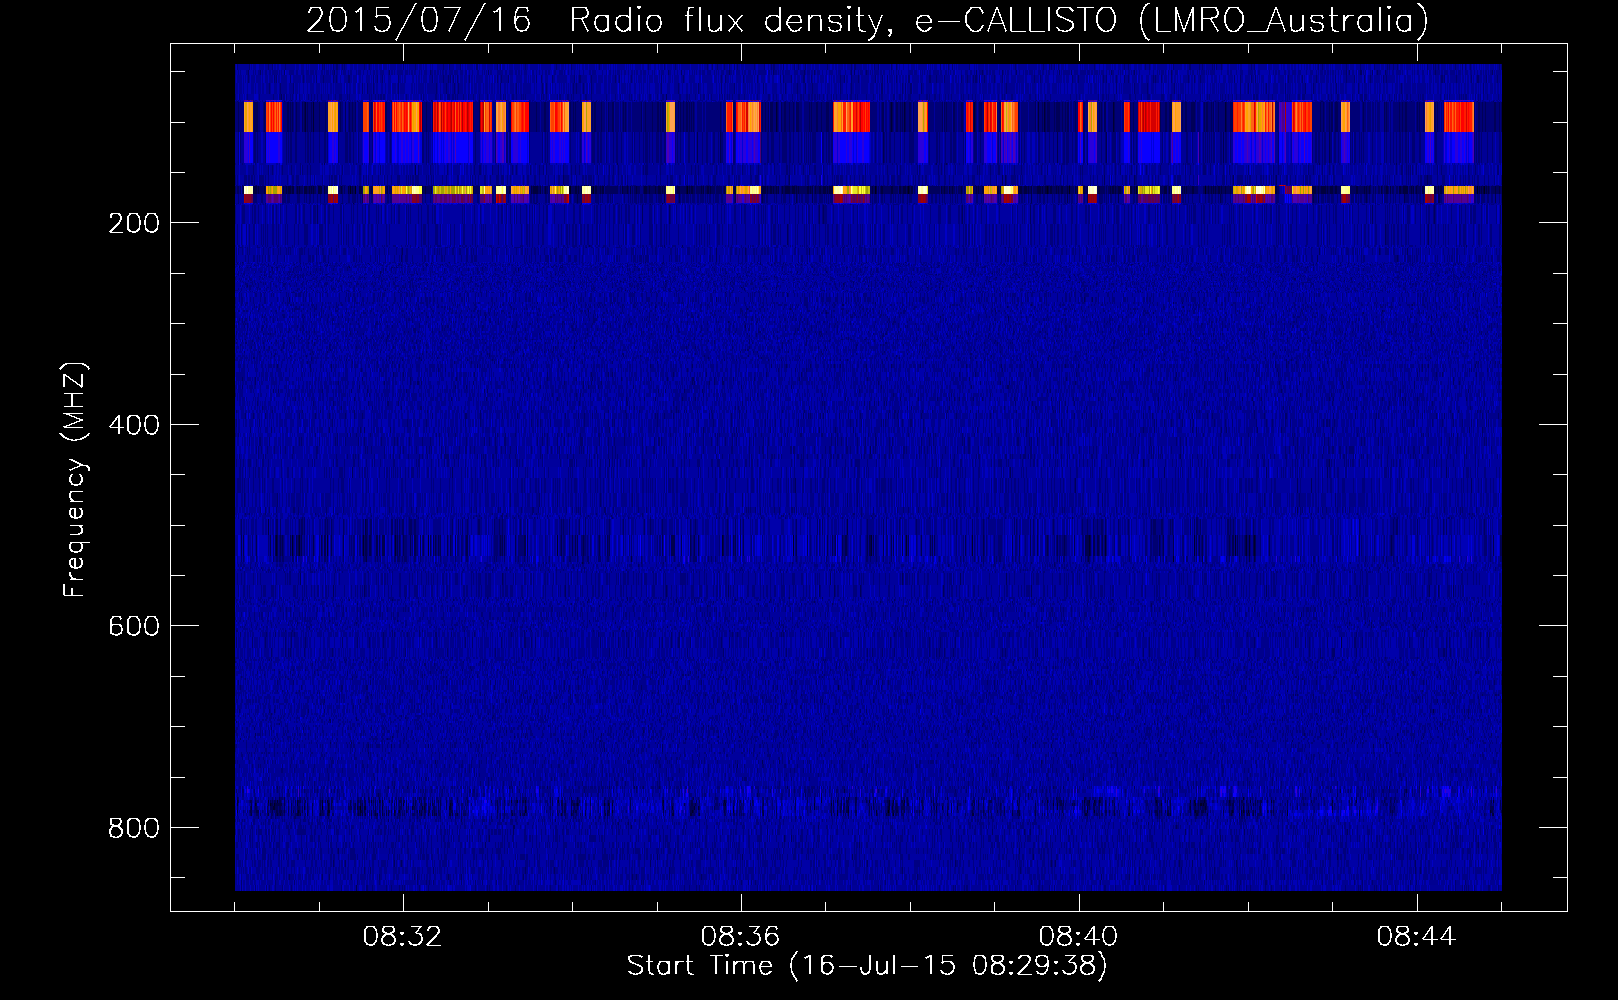
Task: Click the 600 frequency tick label
Action: pyautogui.click(x=133, y=625)
